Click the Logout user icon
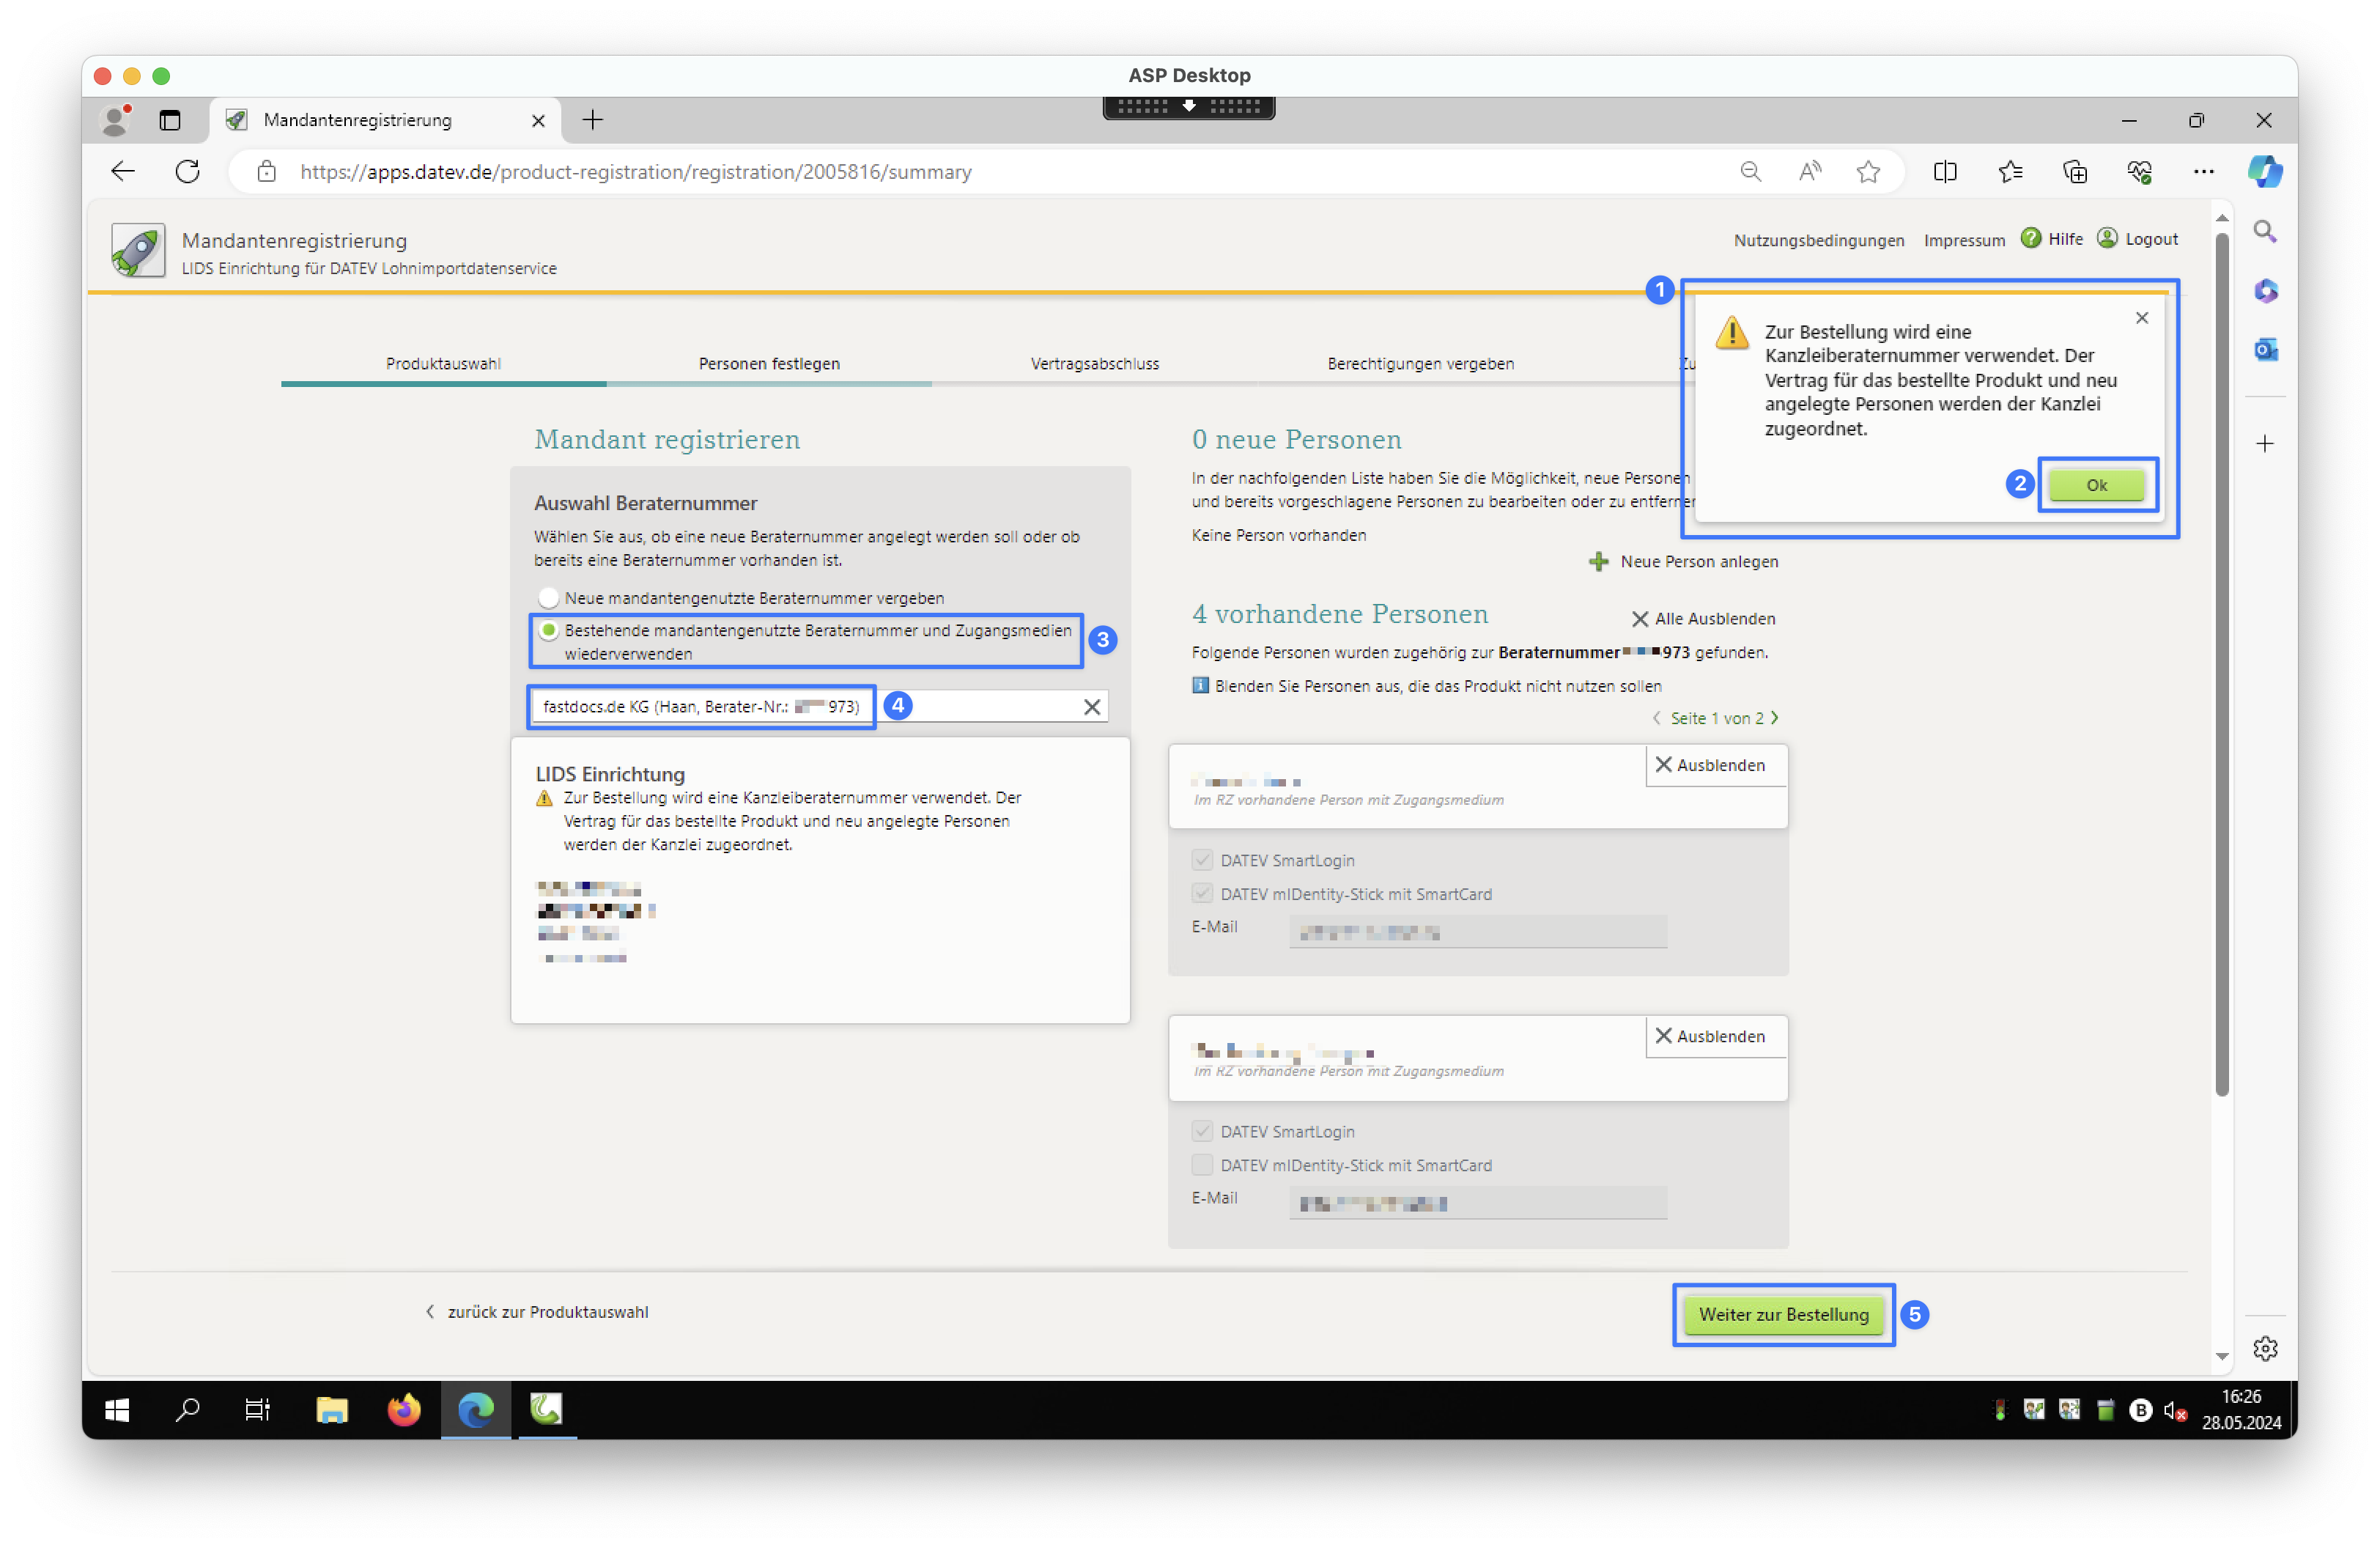The height and width of the screenshot is (1548, 2380). click(2107, 238)
